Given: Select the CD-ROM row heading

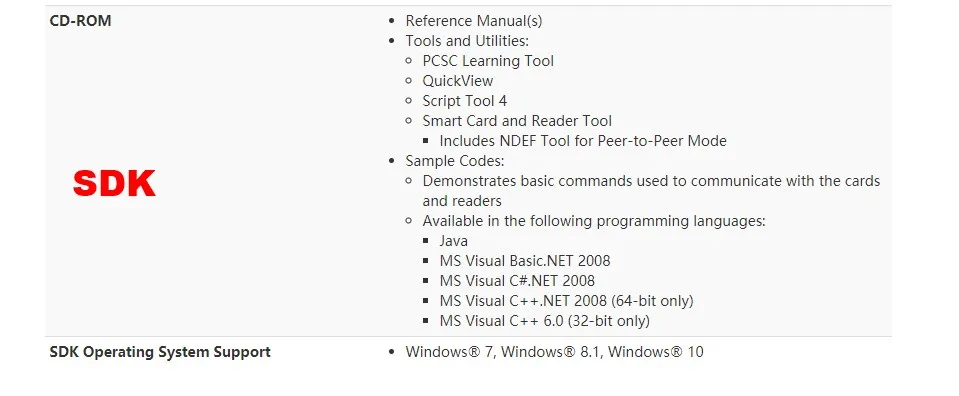Looking at the screenshot, I should 80,21.
